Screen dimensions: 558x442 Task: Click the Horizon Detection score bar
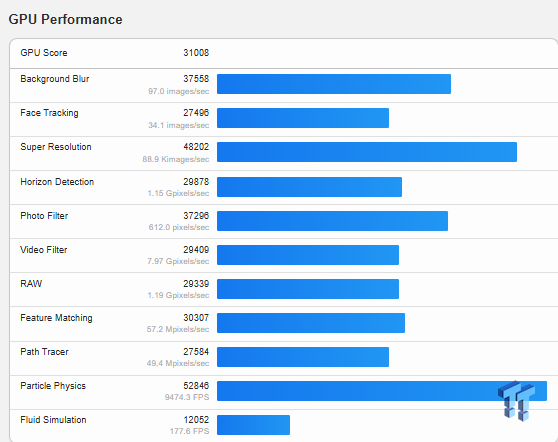[x=310, y=187]
